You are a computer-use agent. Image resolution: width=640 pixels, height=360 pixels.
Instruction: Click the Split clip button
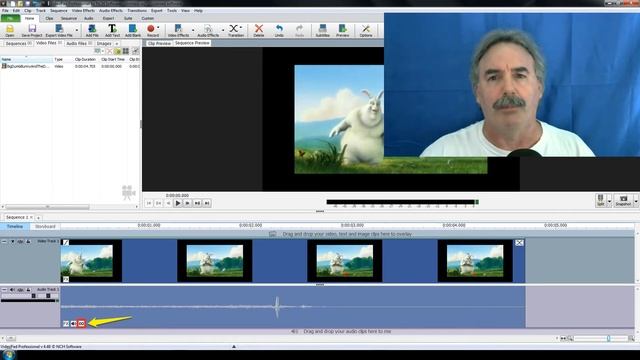coord(600,200)
